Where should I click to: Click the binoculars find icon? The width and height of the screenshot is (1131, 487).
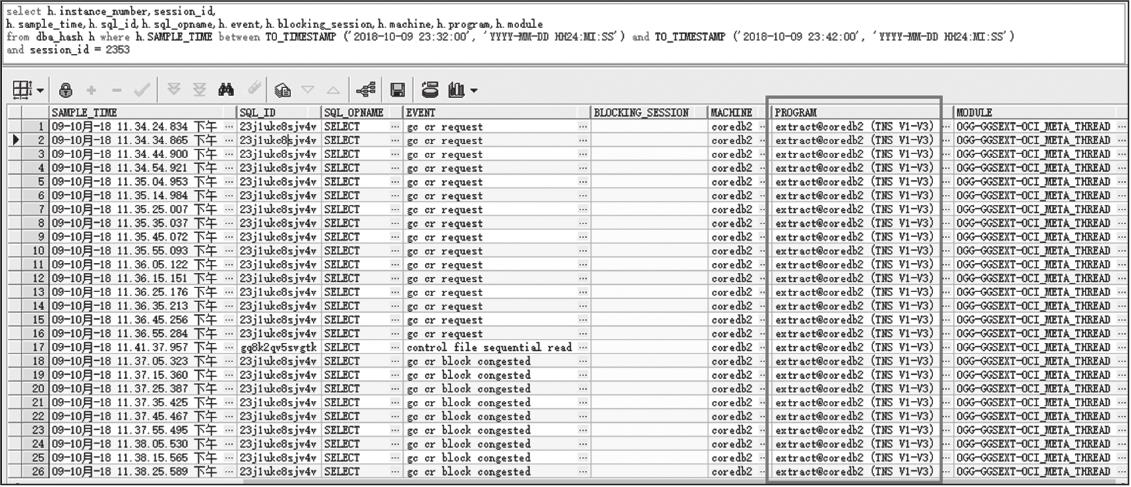click(x=226, y=90)
